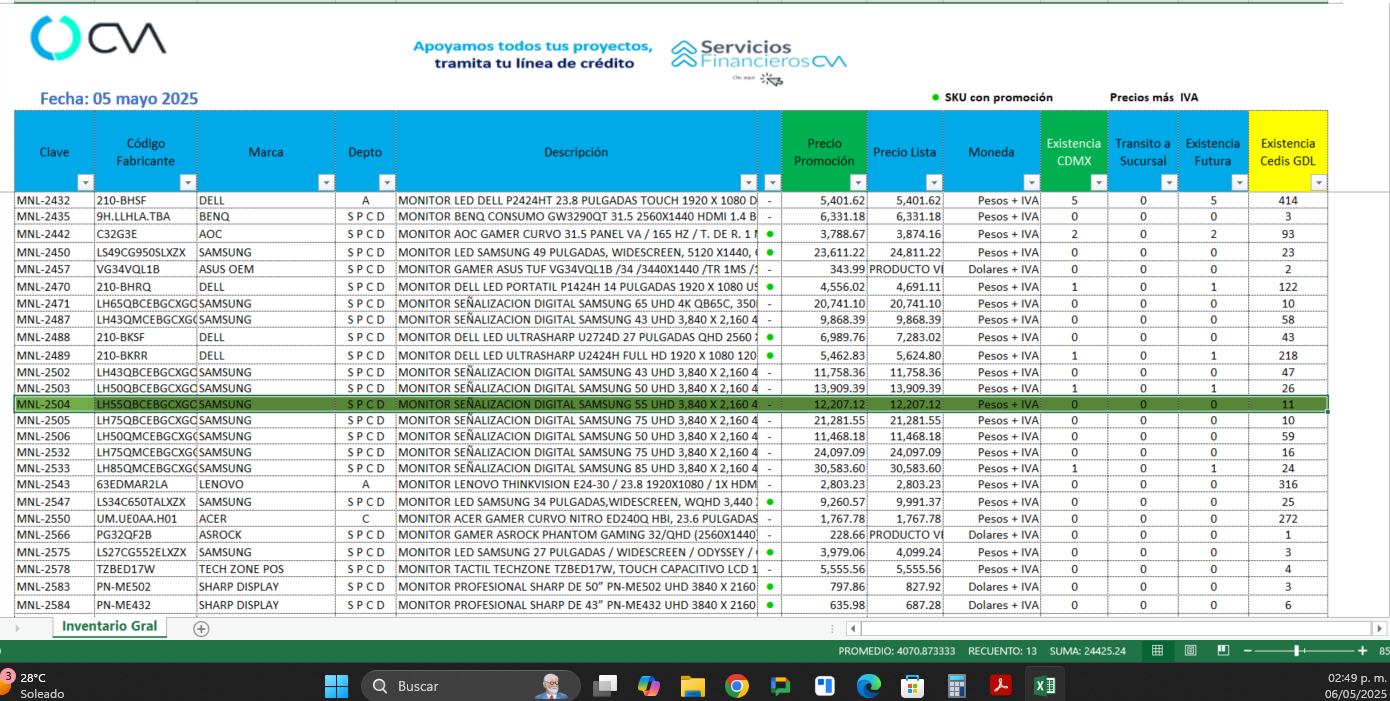Open the Marca column filter dropdown
The image size is (1390, 701).
point(326,183)
